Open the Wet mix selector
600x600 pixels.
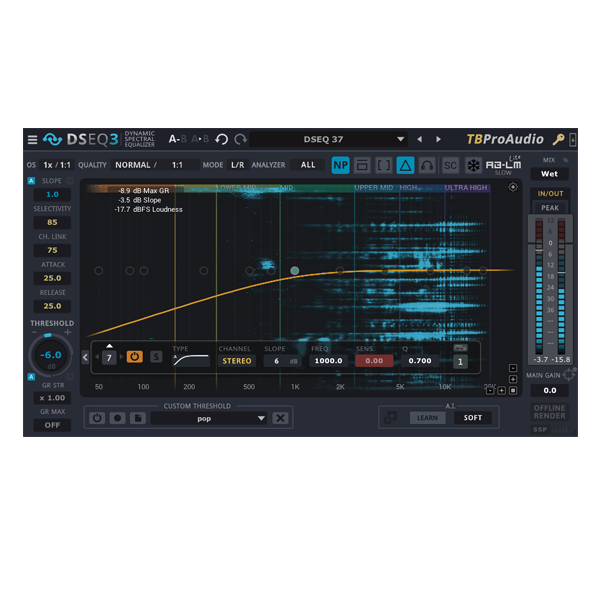point(549,174)
